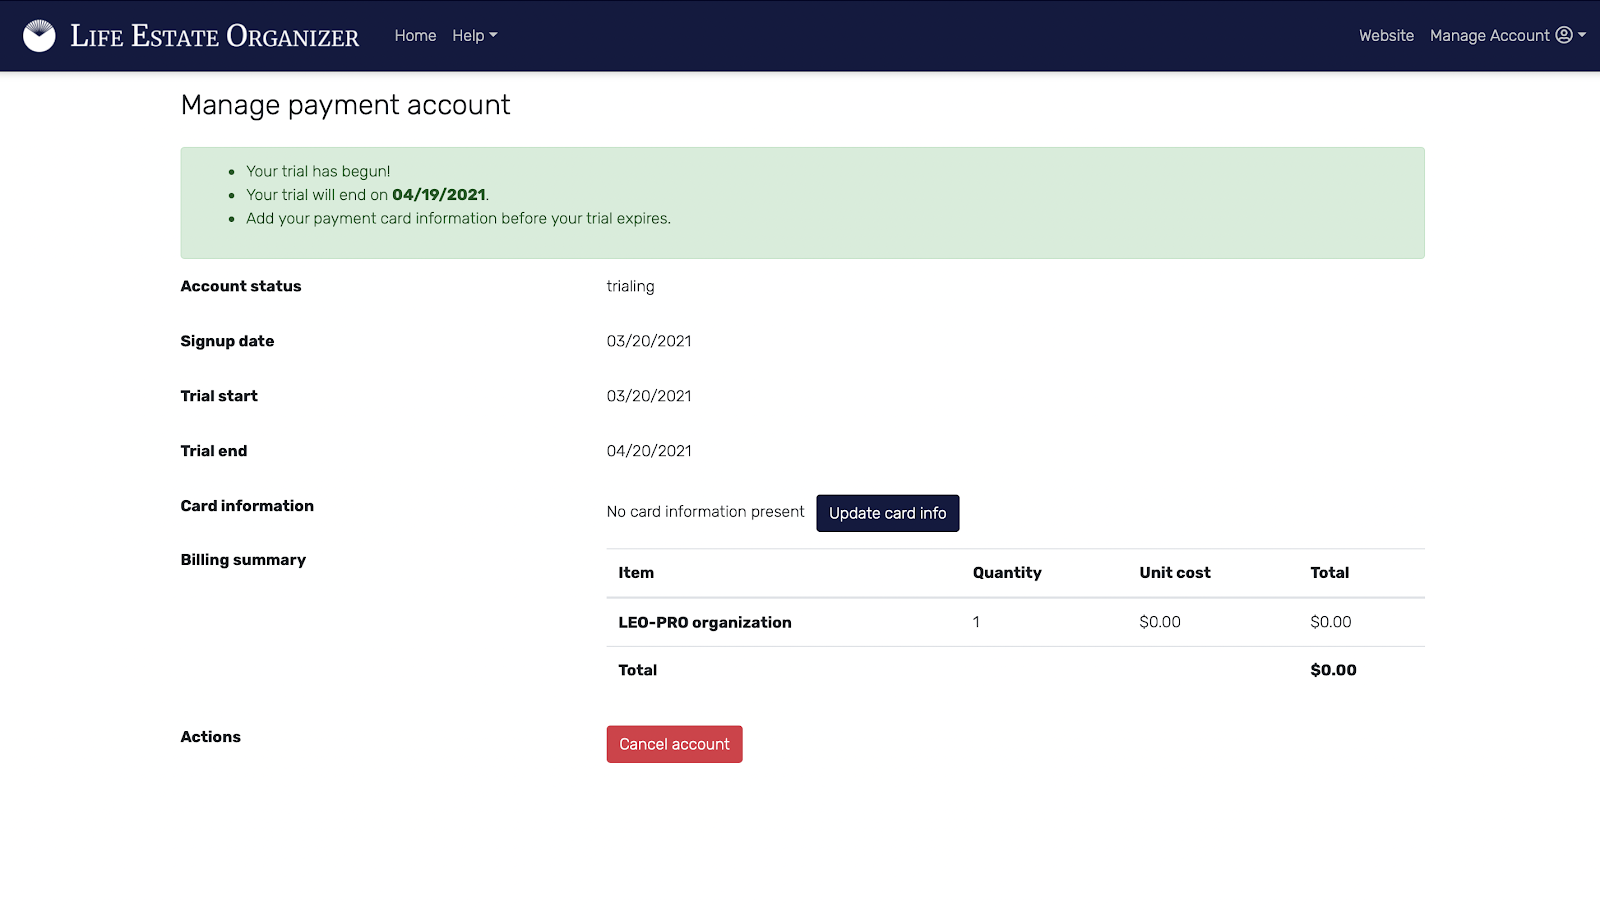Click the Quantity column header
The width and height of the screenshot is (1600, 916).
[x=1007, y=573]
